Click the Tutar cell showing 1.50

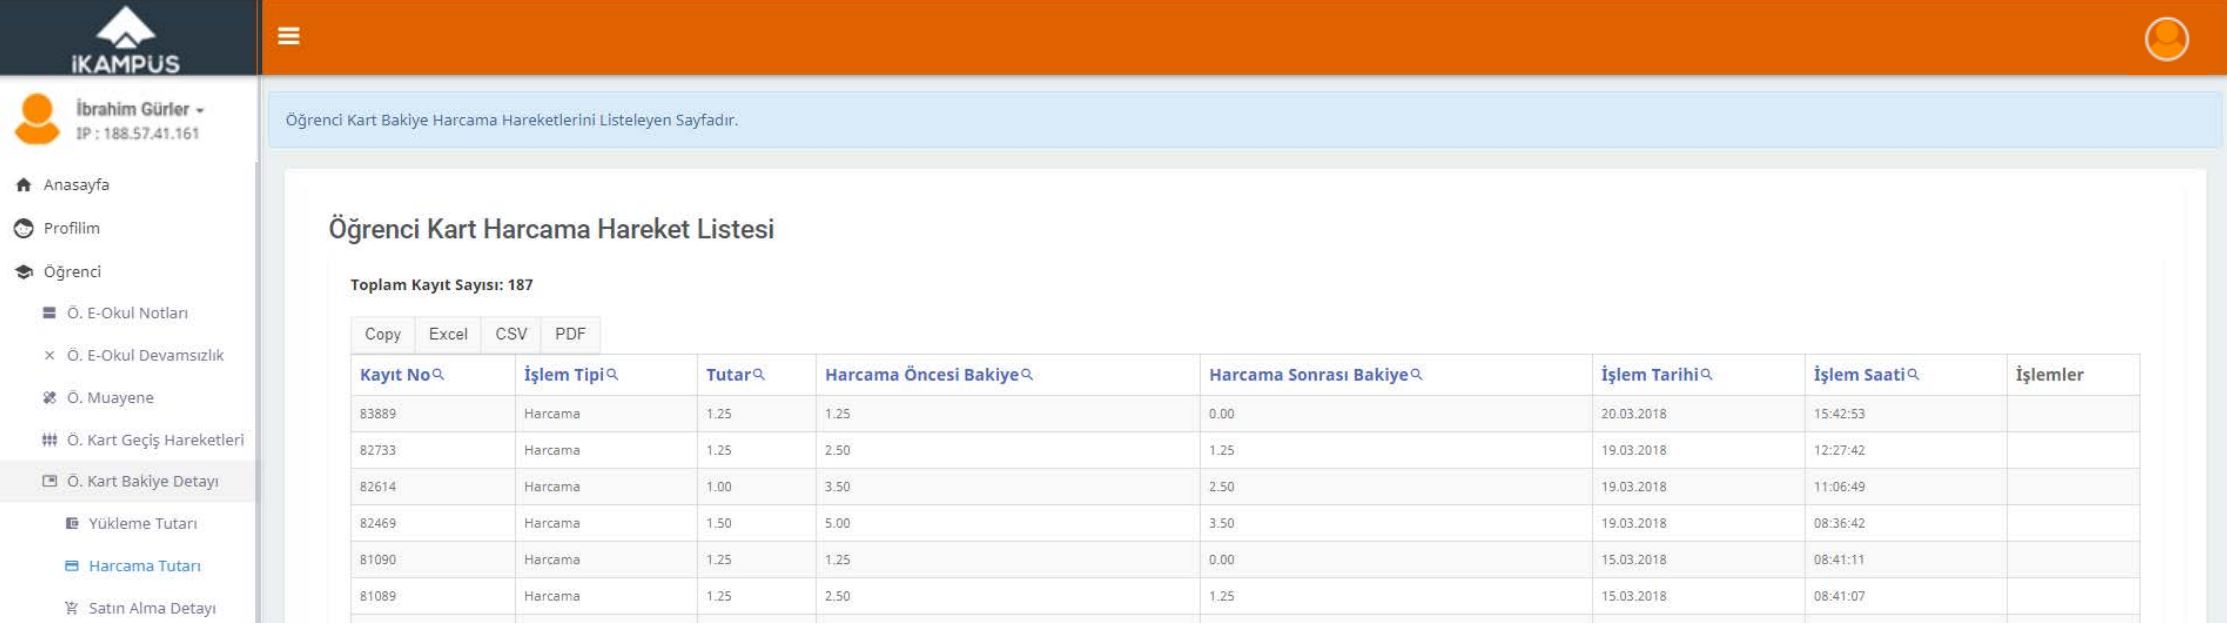(x=756, y=523)
